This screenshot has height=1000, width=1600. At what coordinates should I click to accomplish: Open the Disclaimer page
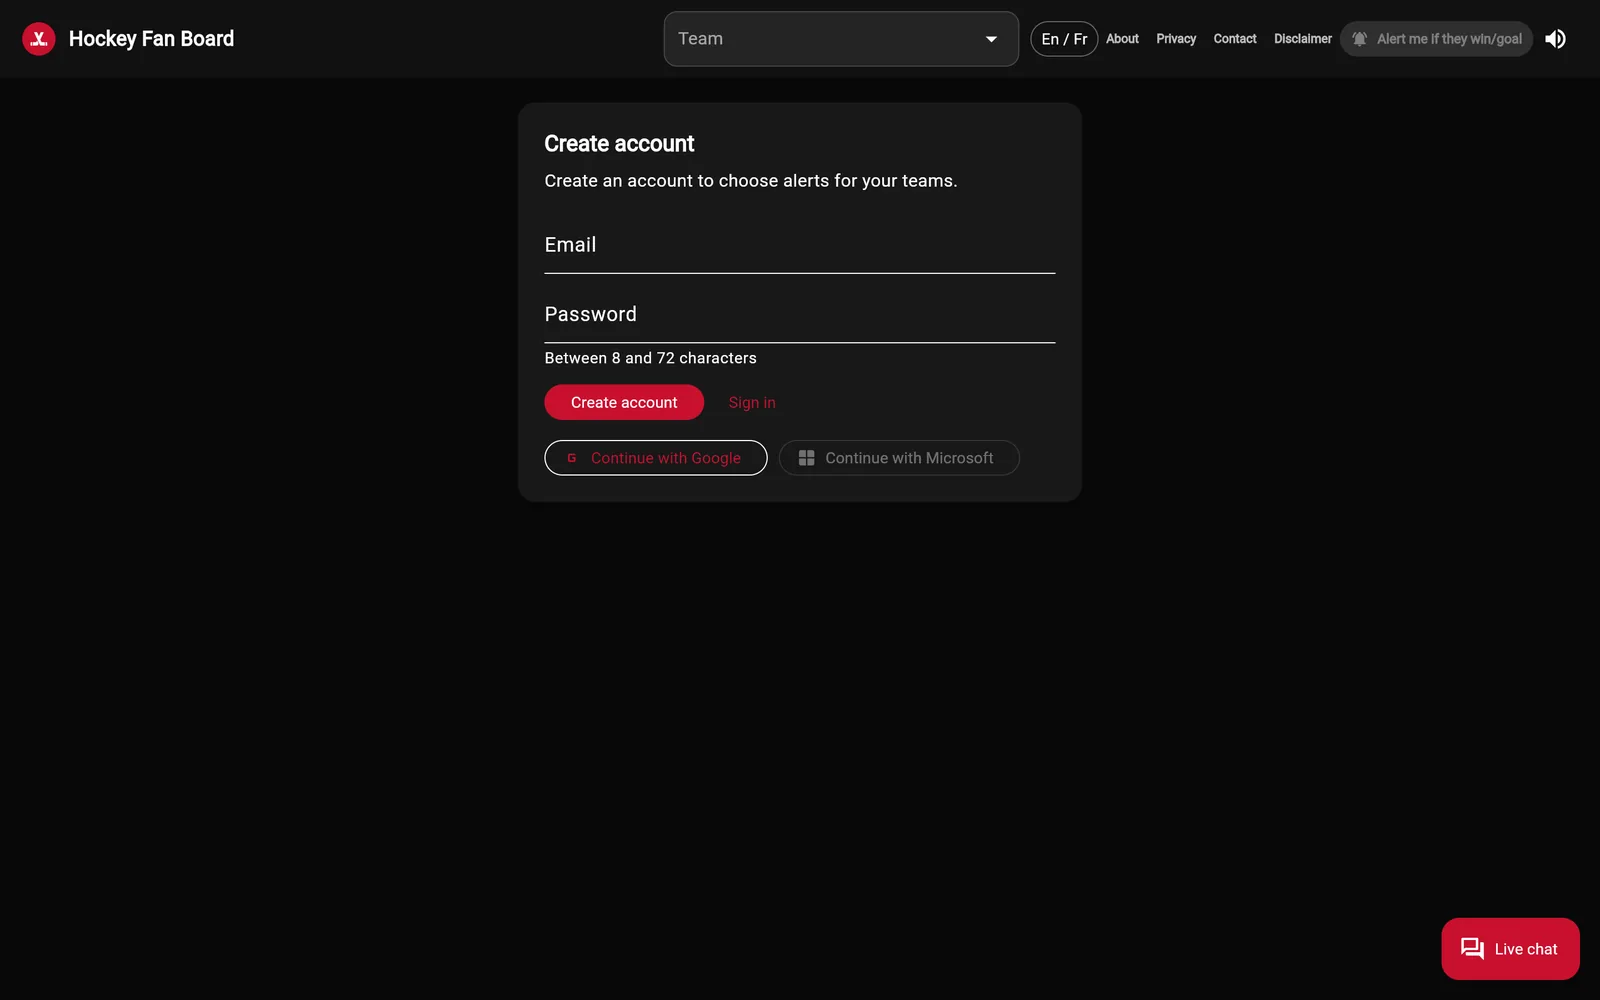pos(1302,39)
